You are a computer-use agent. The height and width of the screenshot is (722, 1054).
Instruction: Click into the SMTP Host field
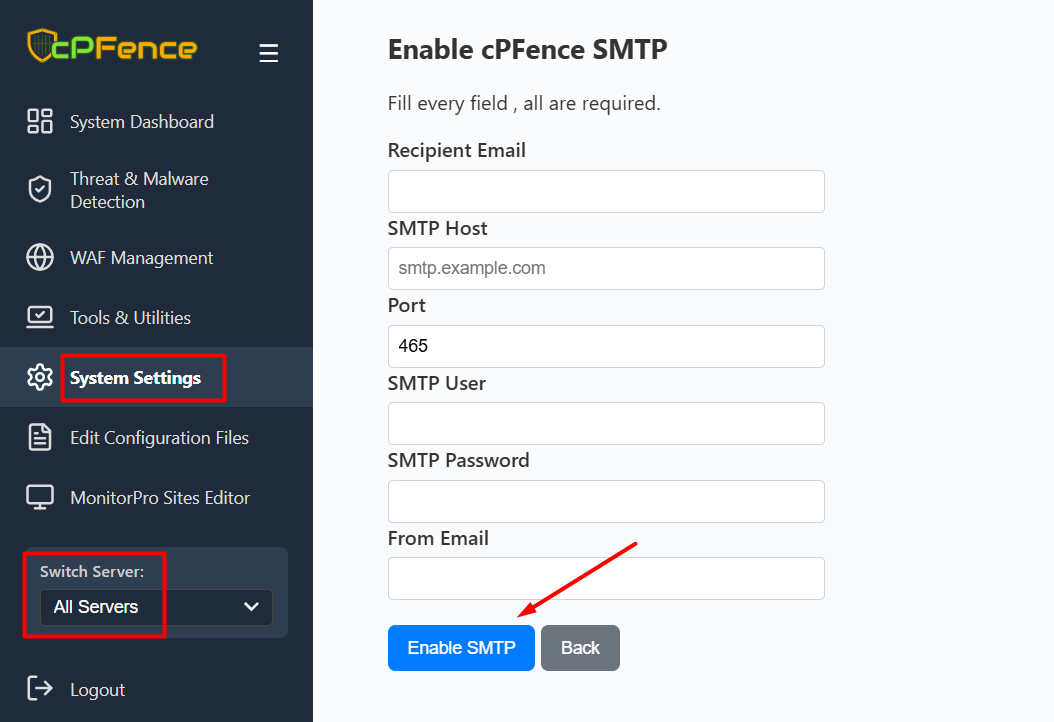click(606, 269)
